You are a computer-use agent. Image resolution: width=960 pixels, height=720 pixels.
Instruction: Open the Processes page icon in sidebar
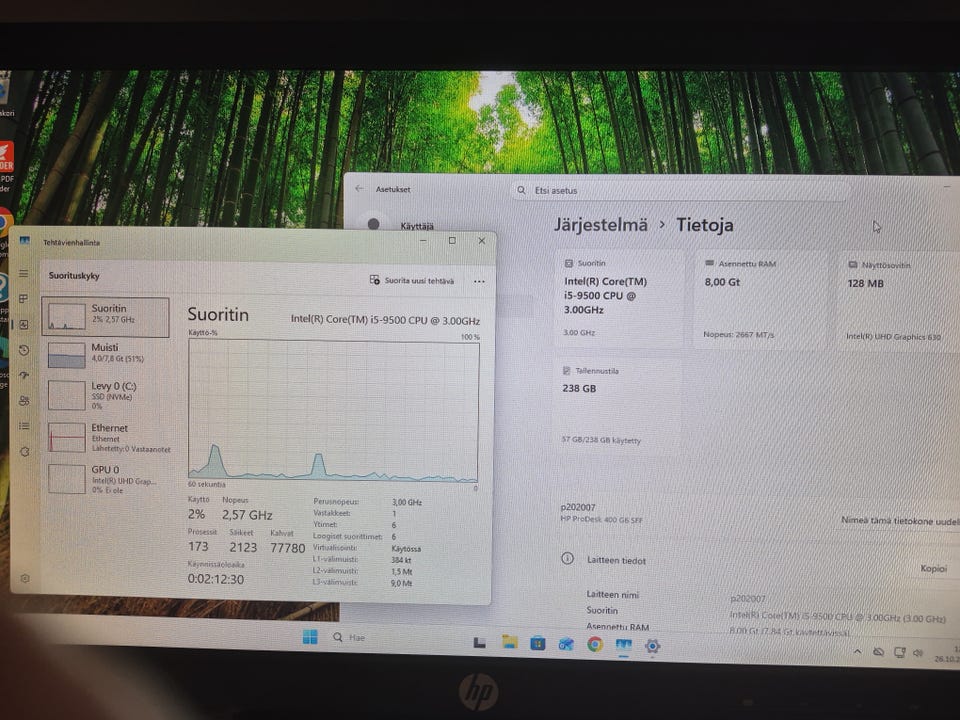(x=23, y=299)
